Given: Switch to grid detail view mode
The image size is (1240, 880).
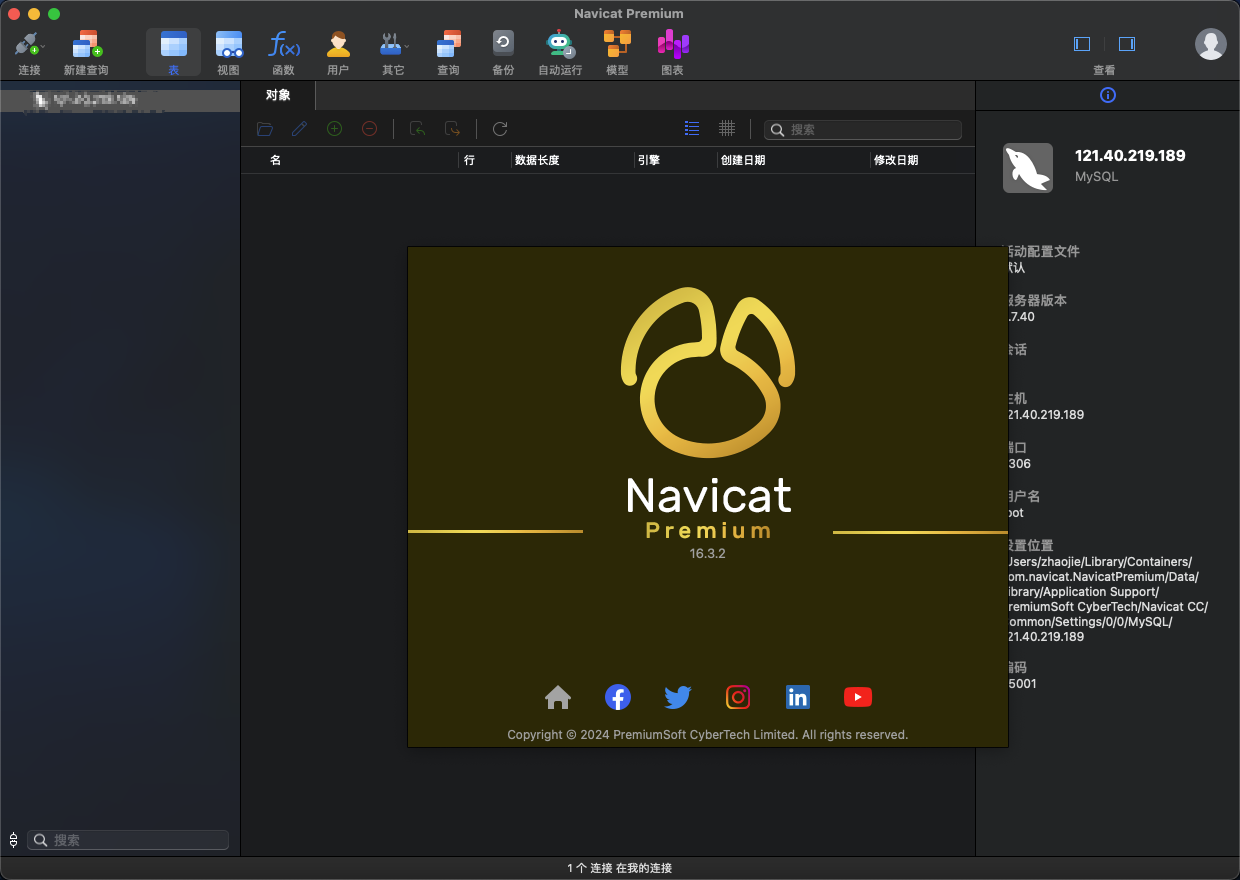Looking at the screenshot, I should tap(727, 128).
